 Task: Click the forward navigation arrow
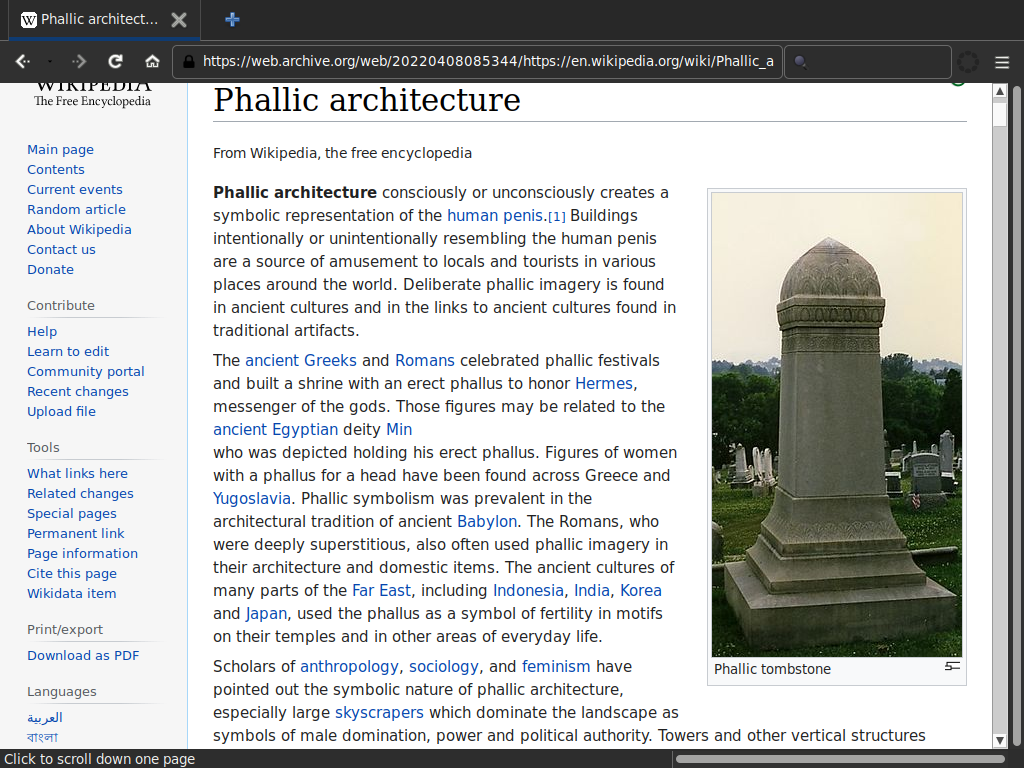pyautogui.click(x=80, y=61)
